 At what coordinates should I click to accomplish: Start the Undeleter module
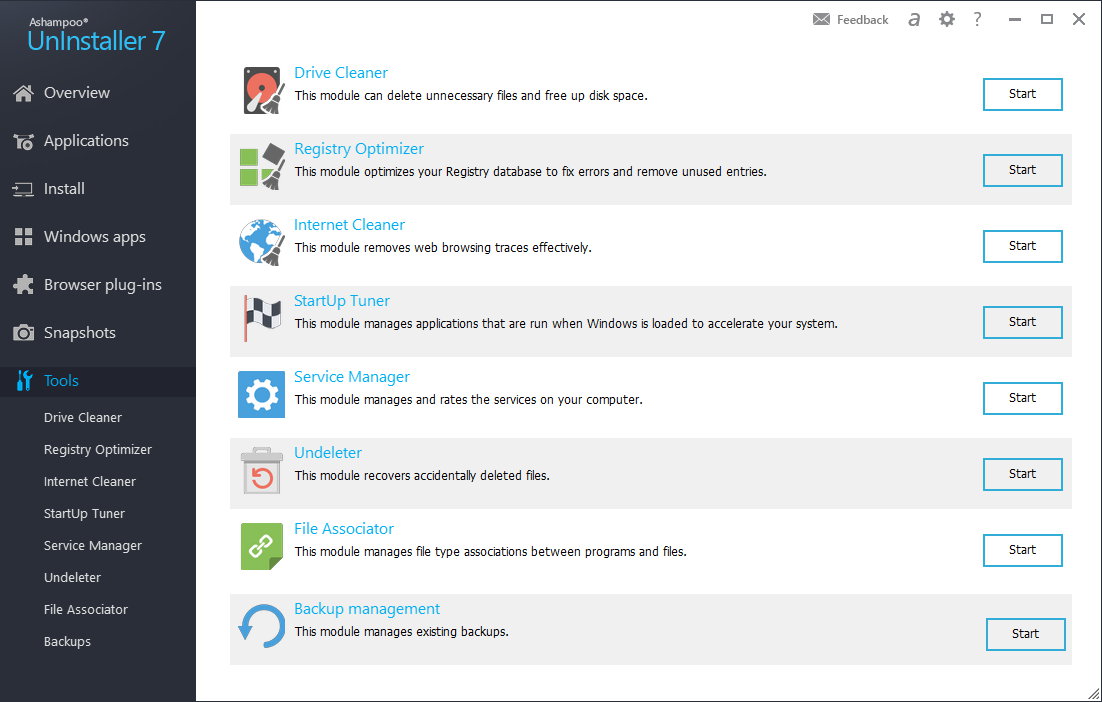click(x=1022, y=474)
